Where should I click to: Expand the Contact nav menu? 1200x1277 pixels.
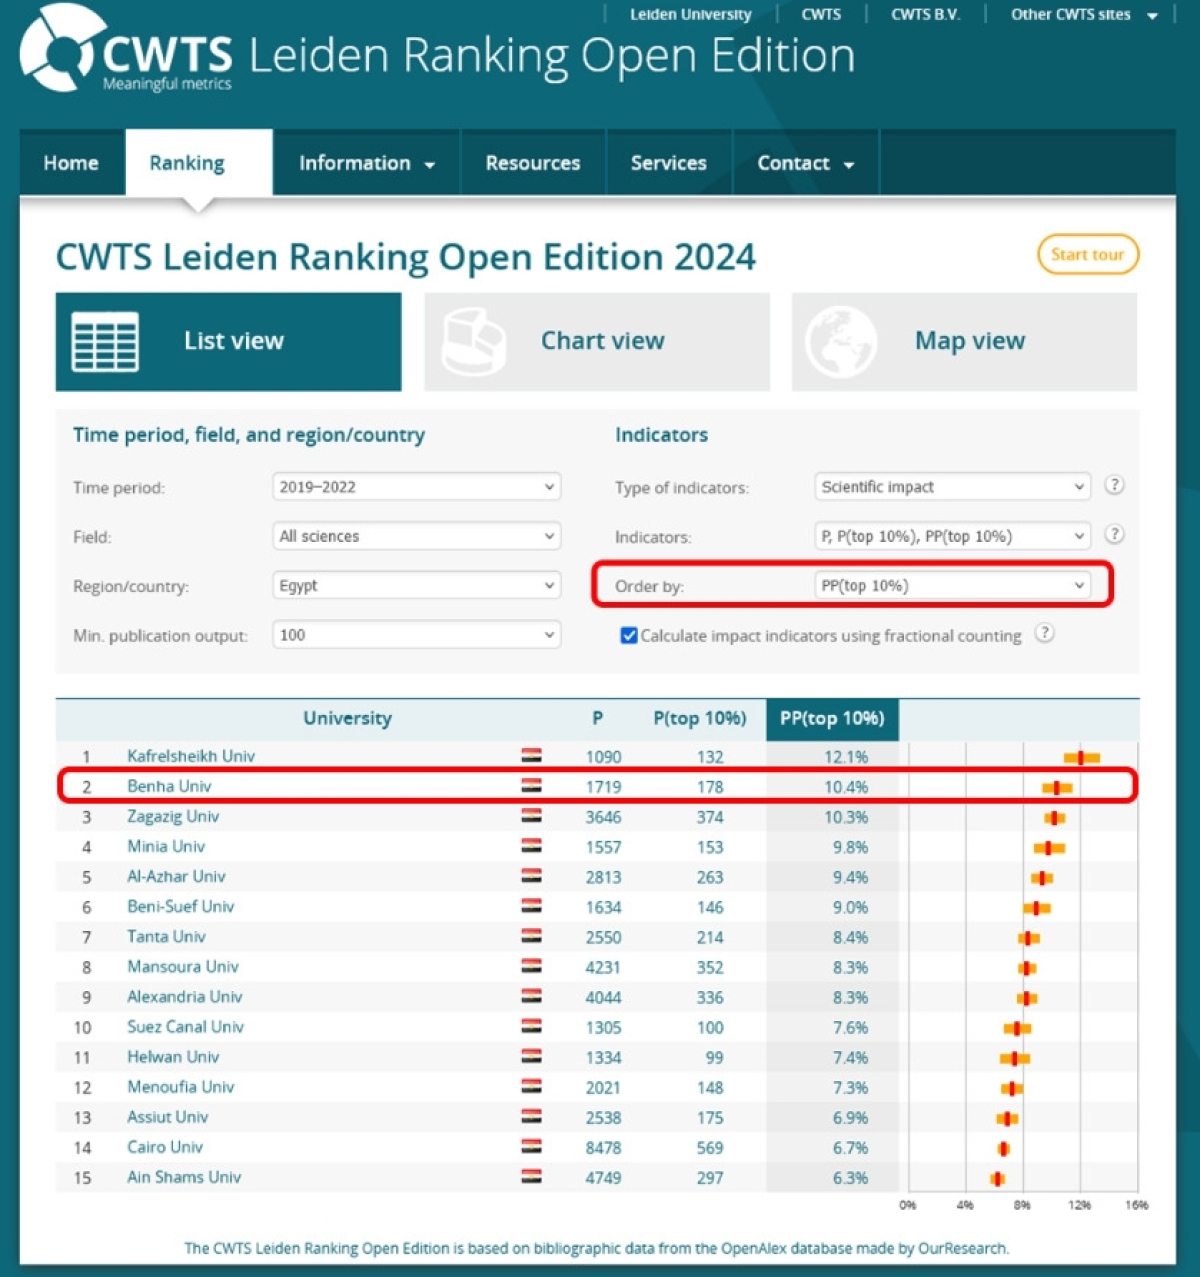click(805, 163)
